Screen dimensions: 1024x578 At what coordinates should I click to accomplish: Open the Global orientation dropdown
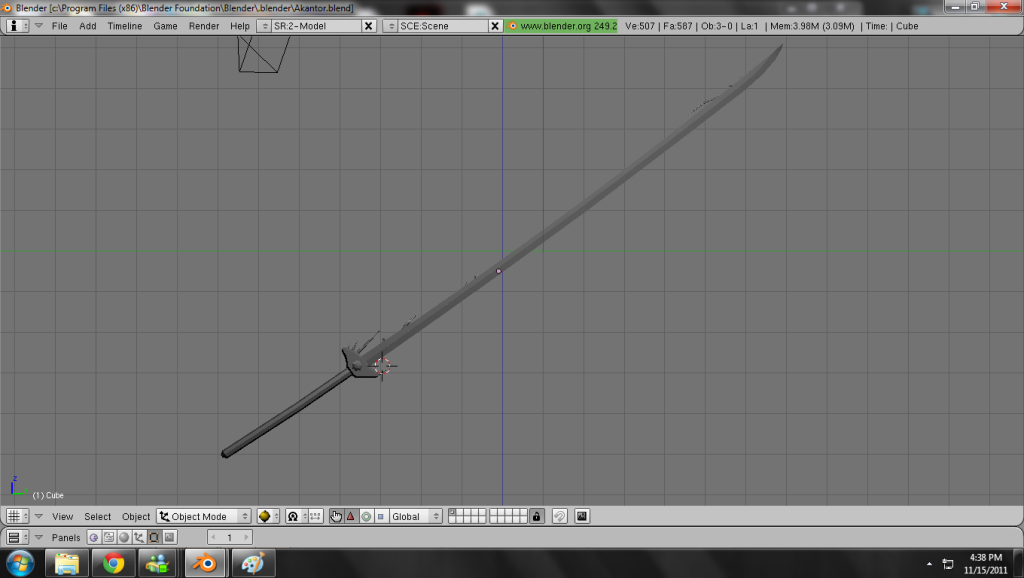tap(415, 517)
